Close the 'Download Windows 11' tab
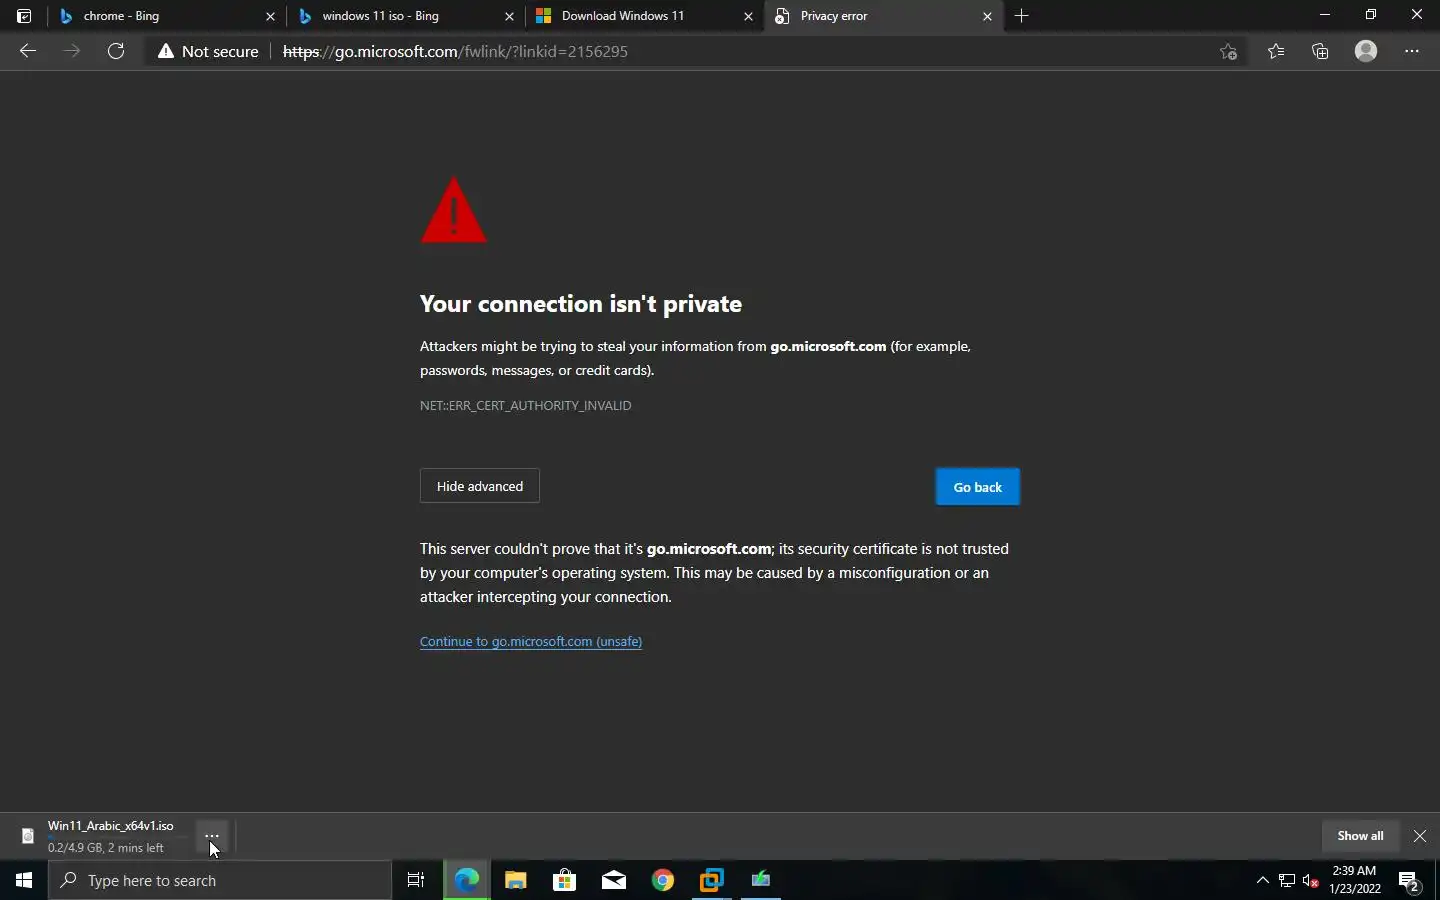The height and width of the screenshot is (900, 1440). click(x=748, y=16)
